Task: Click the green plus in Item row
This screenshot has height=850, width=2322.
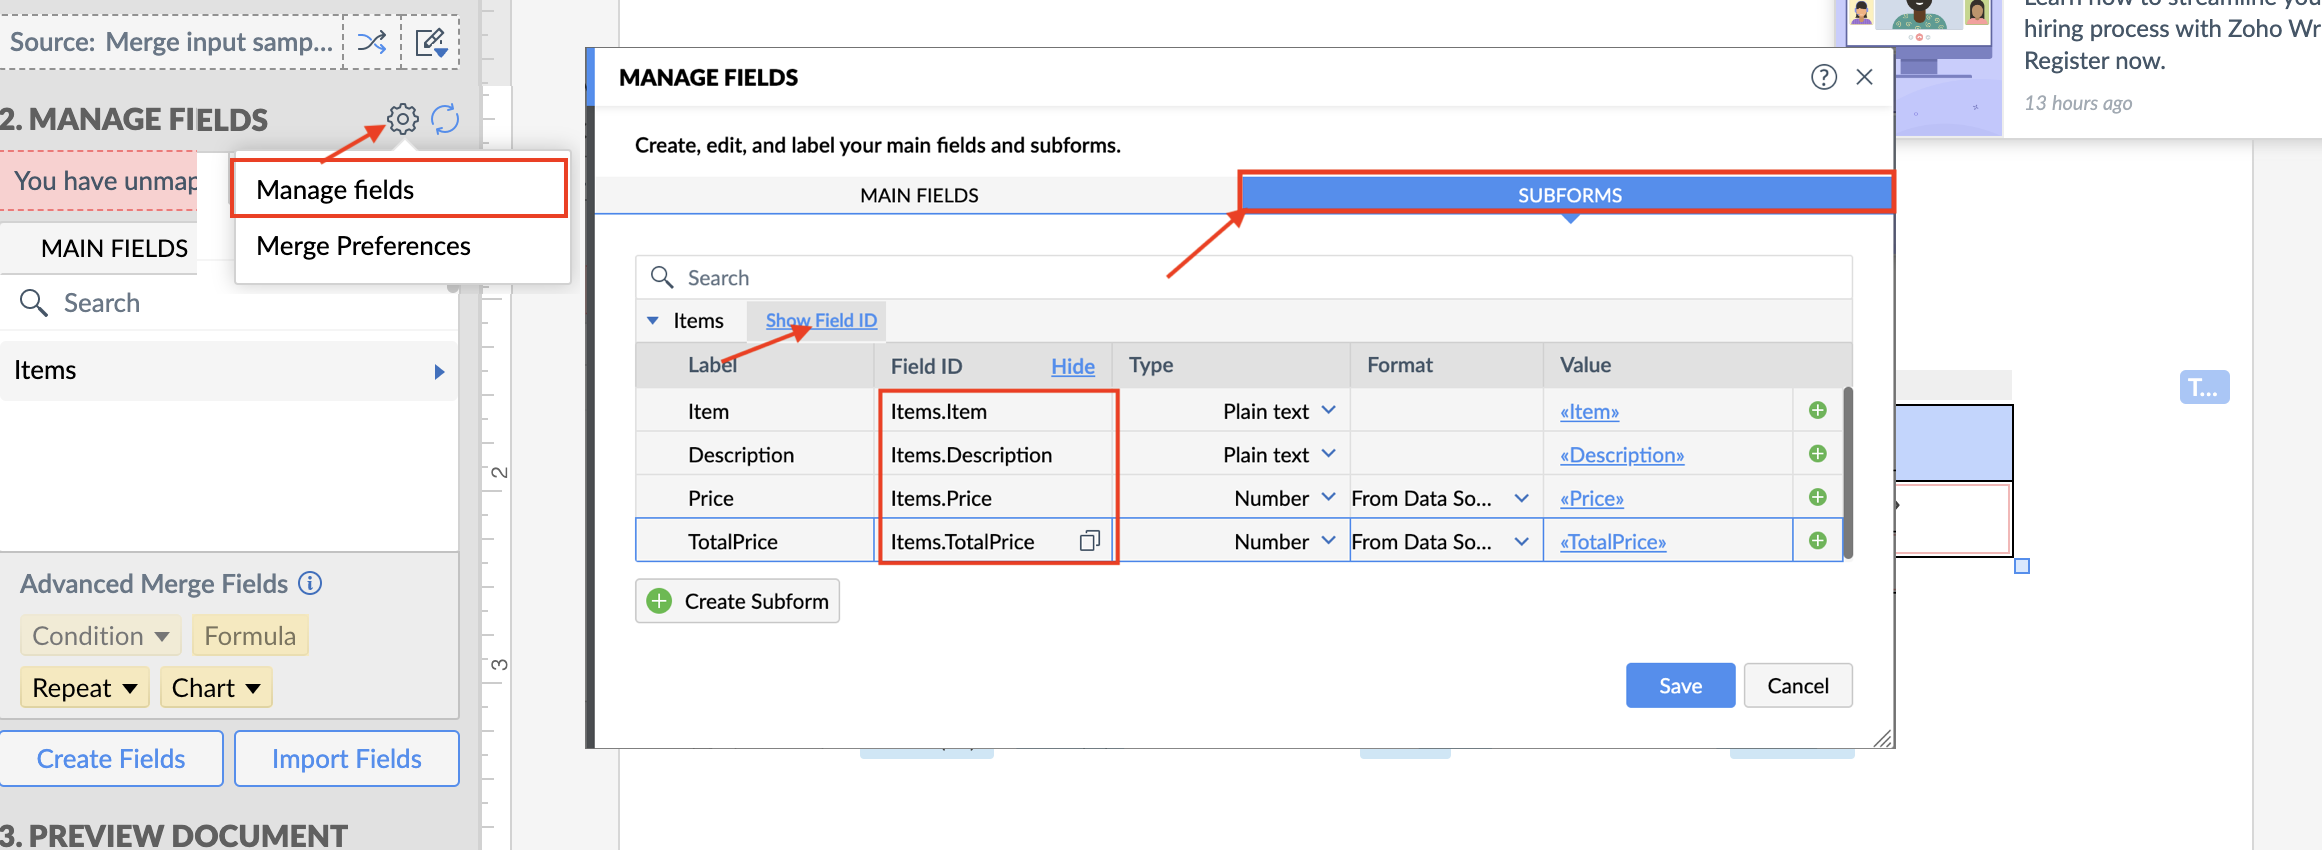Action: tap(1817, 411)
